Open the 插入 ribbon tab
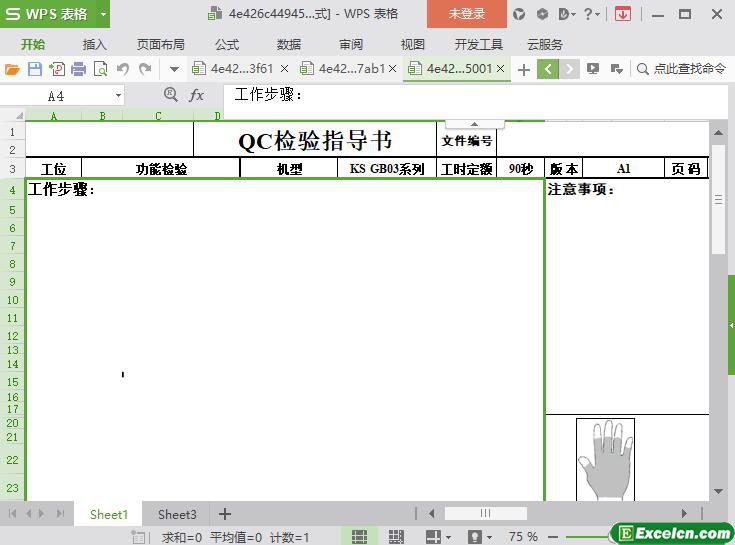Viewport: 735px width, 545px height. pos(95,45)
